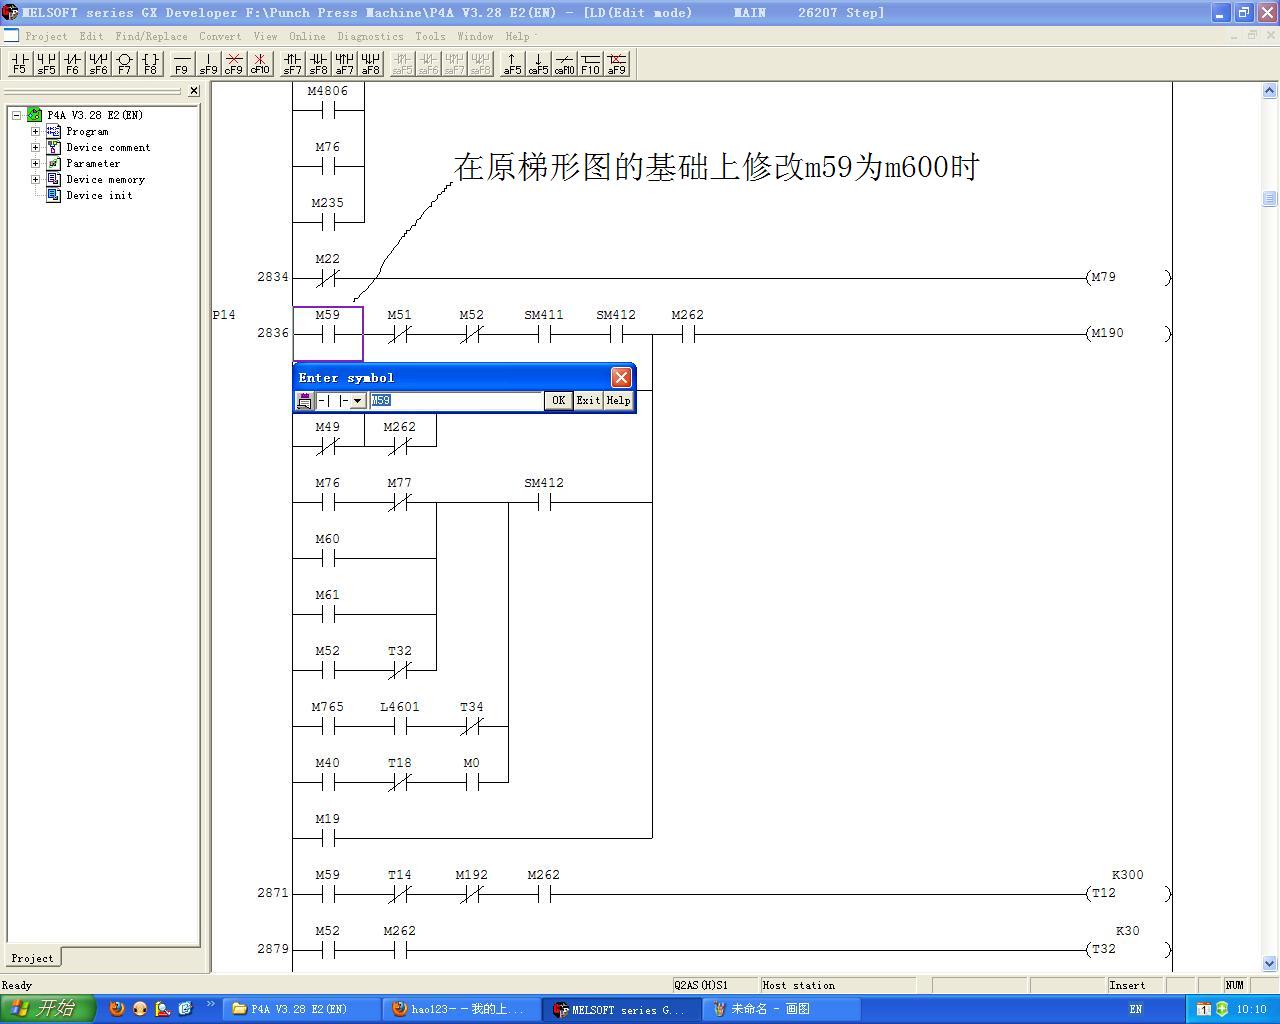The width and height of the screenshot is (1280, 1024).
Task: Toggle the pin icon in Enter symbol dialog
Action: coord(305,401)
